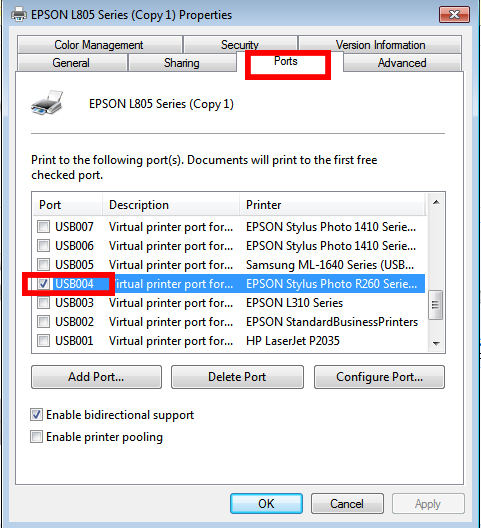Switch to the Sharing tab
The image size is (481, 528).
(182, 63)
